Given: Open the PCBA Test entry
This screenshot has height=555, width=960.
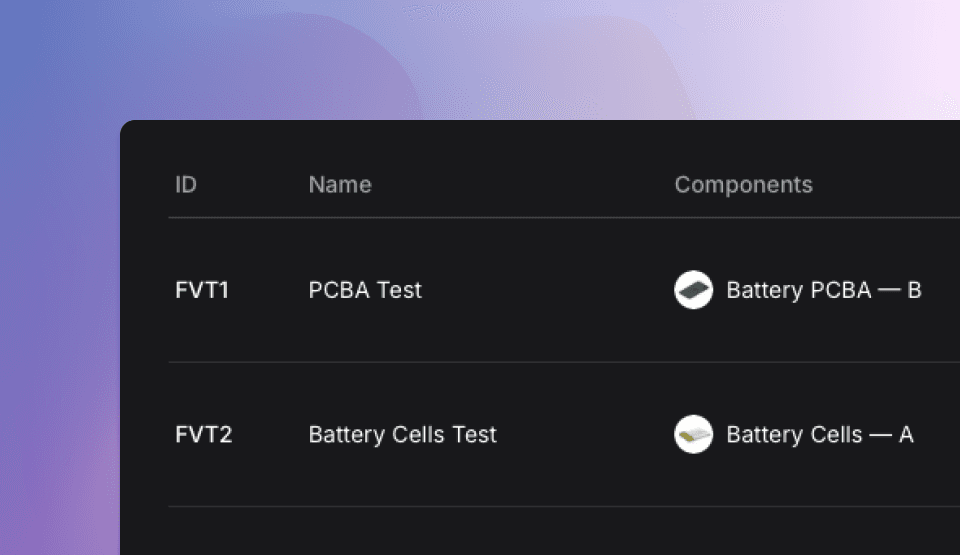Looking at the screenshot, I should click(x=365, y=290).
